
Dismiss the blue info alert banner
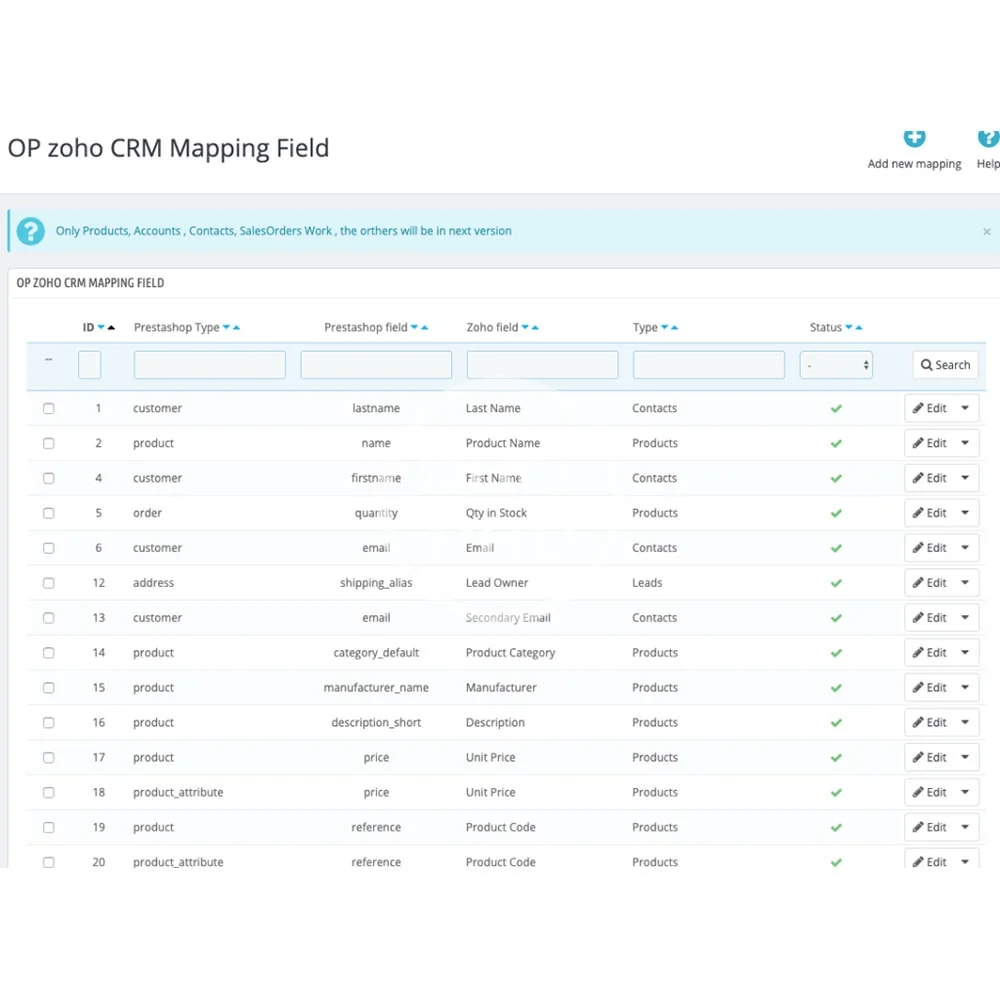pos(986,232)
